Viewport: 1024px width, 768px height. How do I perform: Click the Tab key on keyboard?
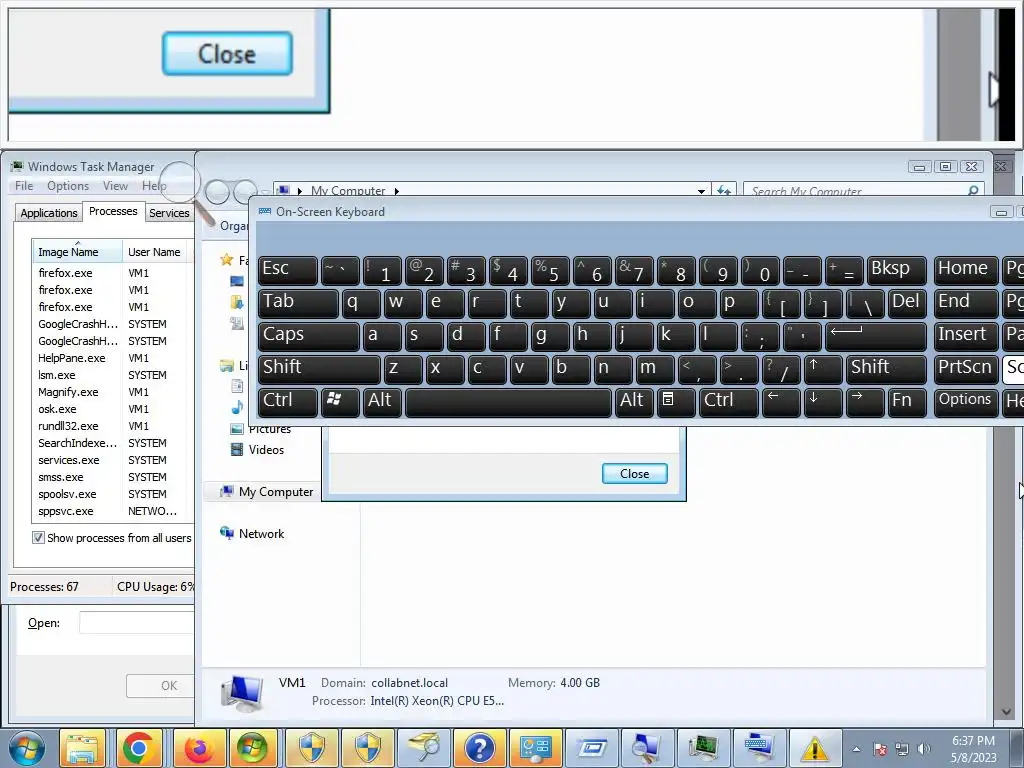[298, 302]
